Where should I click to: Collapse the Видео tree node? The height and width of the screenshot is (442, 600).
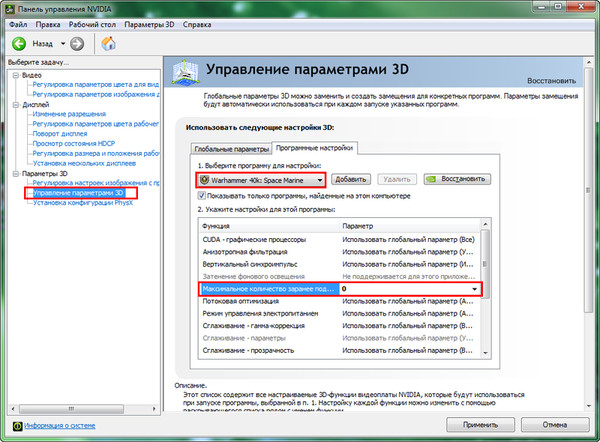point(16,75)
